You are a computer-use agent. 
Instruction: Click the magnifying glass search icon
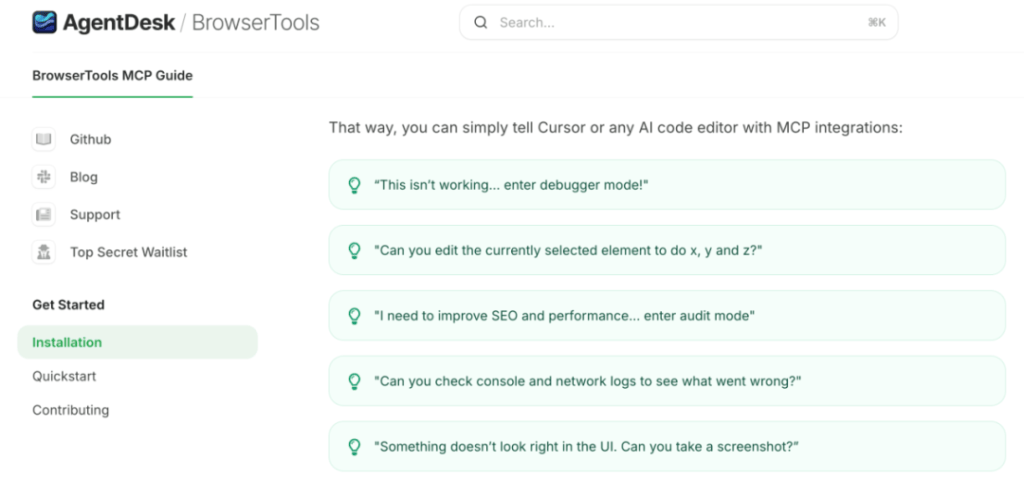pos(481,22)
